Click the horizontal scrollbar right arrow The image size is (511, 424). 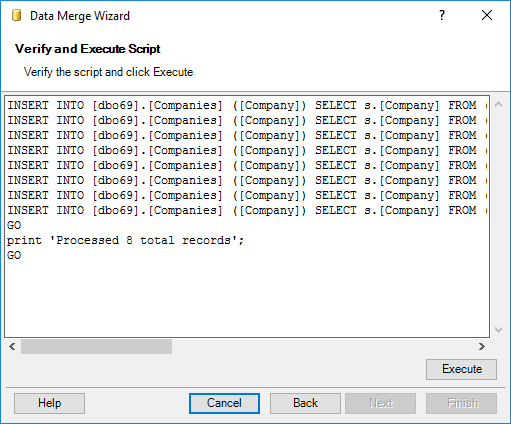[482, 347]
